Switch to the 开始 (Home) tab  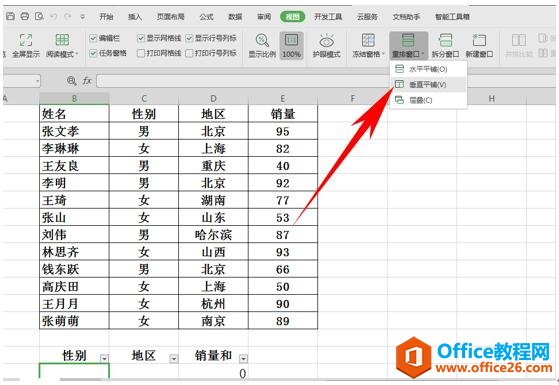pyautogui.click(x=106, y=16)
